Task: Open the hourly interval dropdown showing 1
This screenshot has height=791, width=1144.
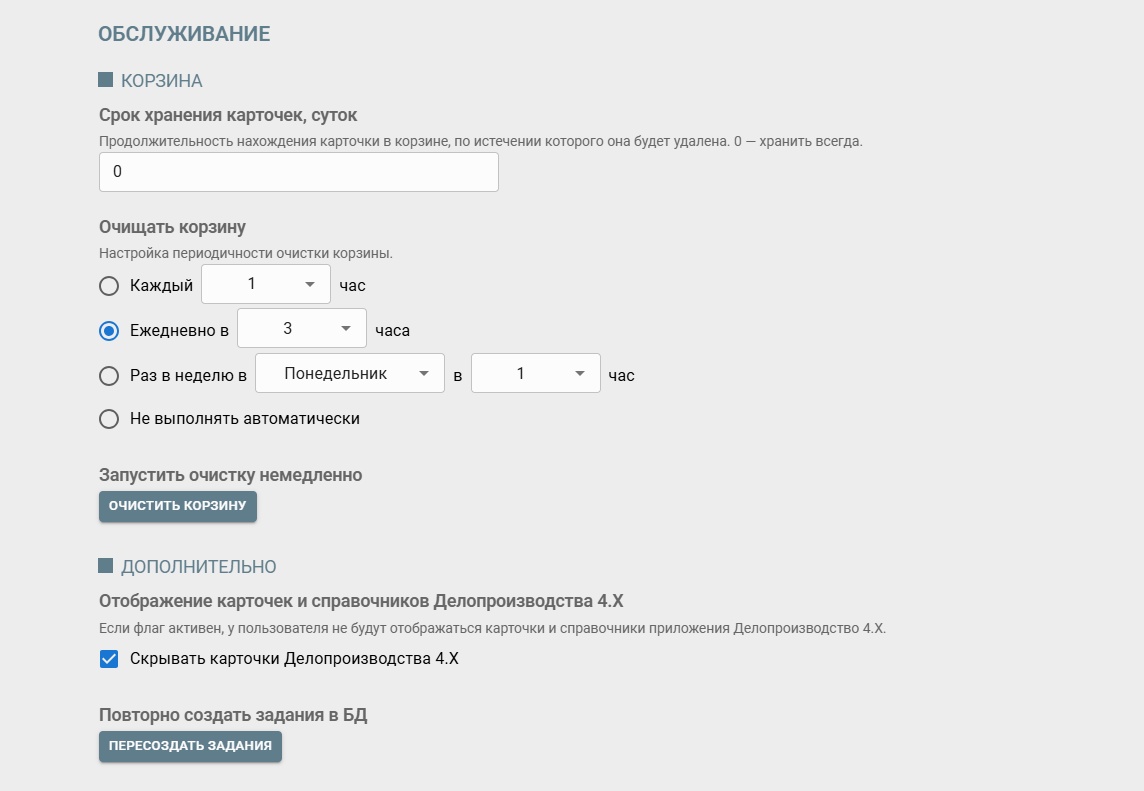Action: 265,284
